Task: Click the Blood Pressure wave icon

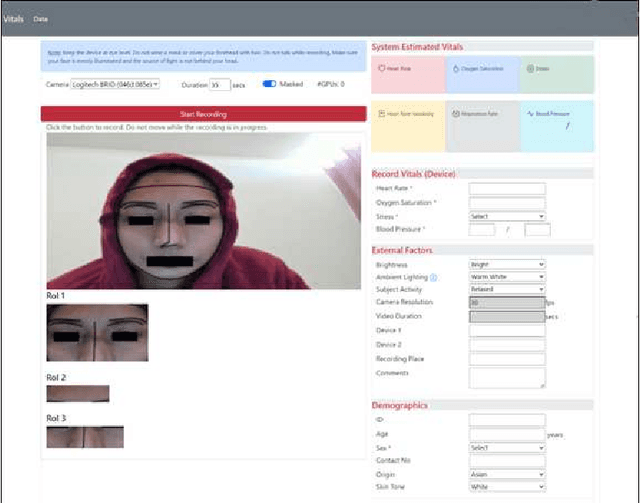Action: click(x=530, y=114)
